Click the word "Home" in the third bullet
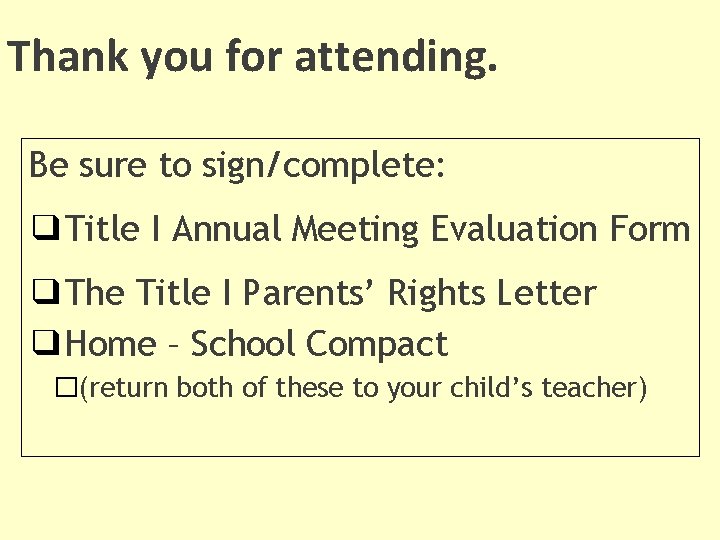The height and width of the screenshot is (540, 720). point(110,344)
